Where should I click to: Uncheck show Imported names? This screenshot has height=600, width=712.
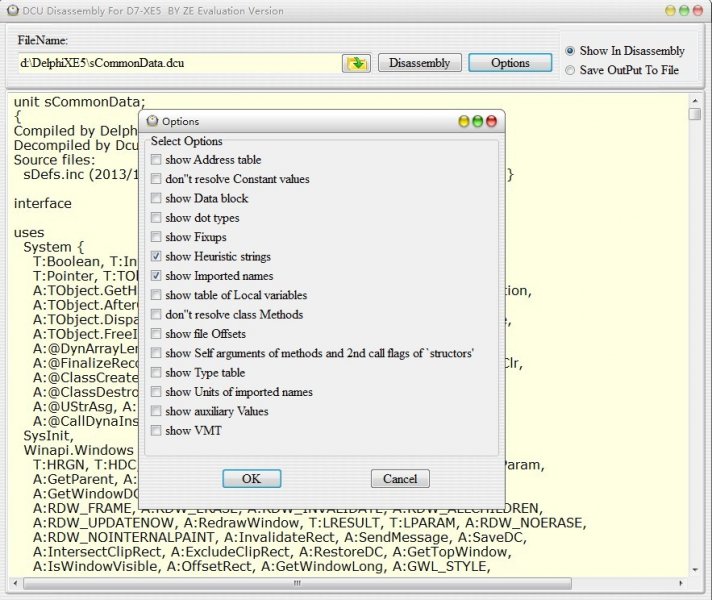pyautogui.click(x=156, y=276)
